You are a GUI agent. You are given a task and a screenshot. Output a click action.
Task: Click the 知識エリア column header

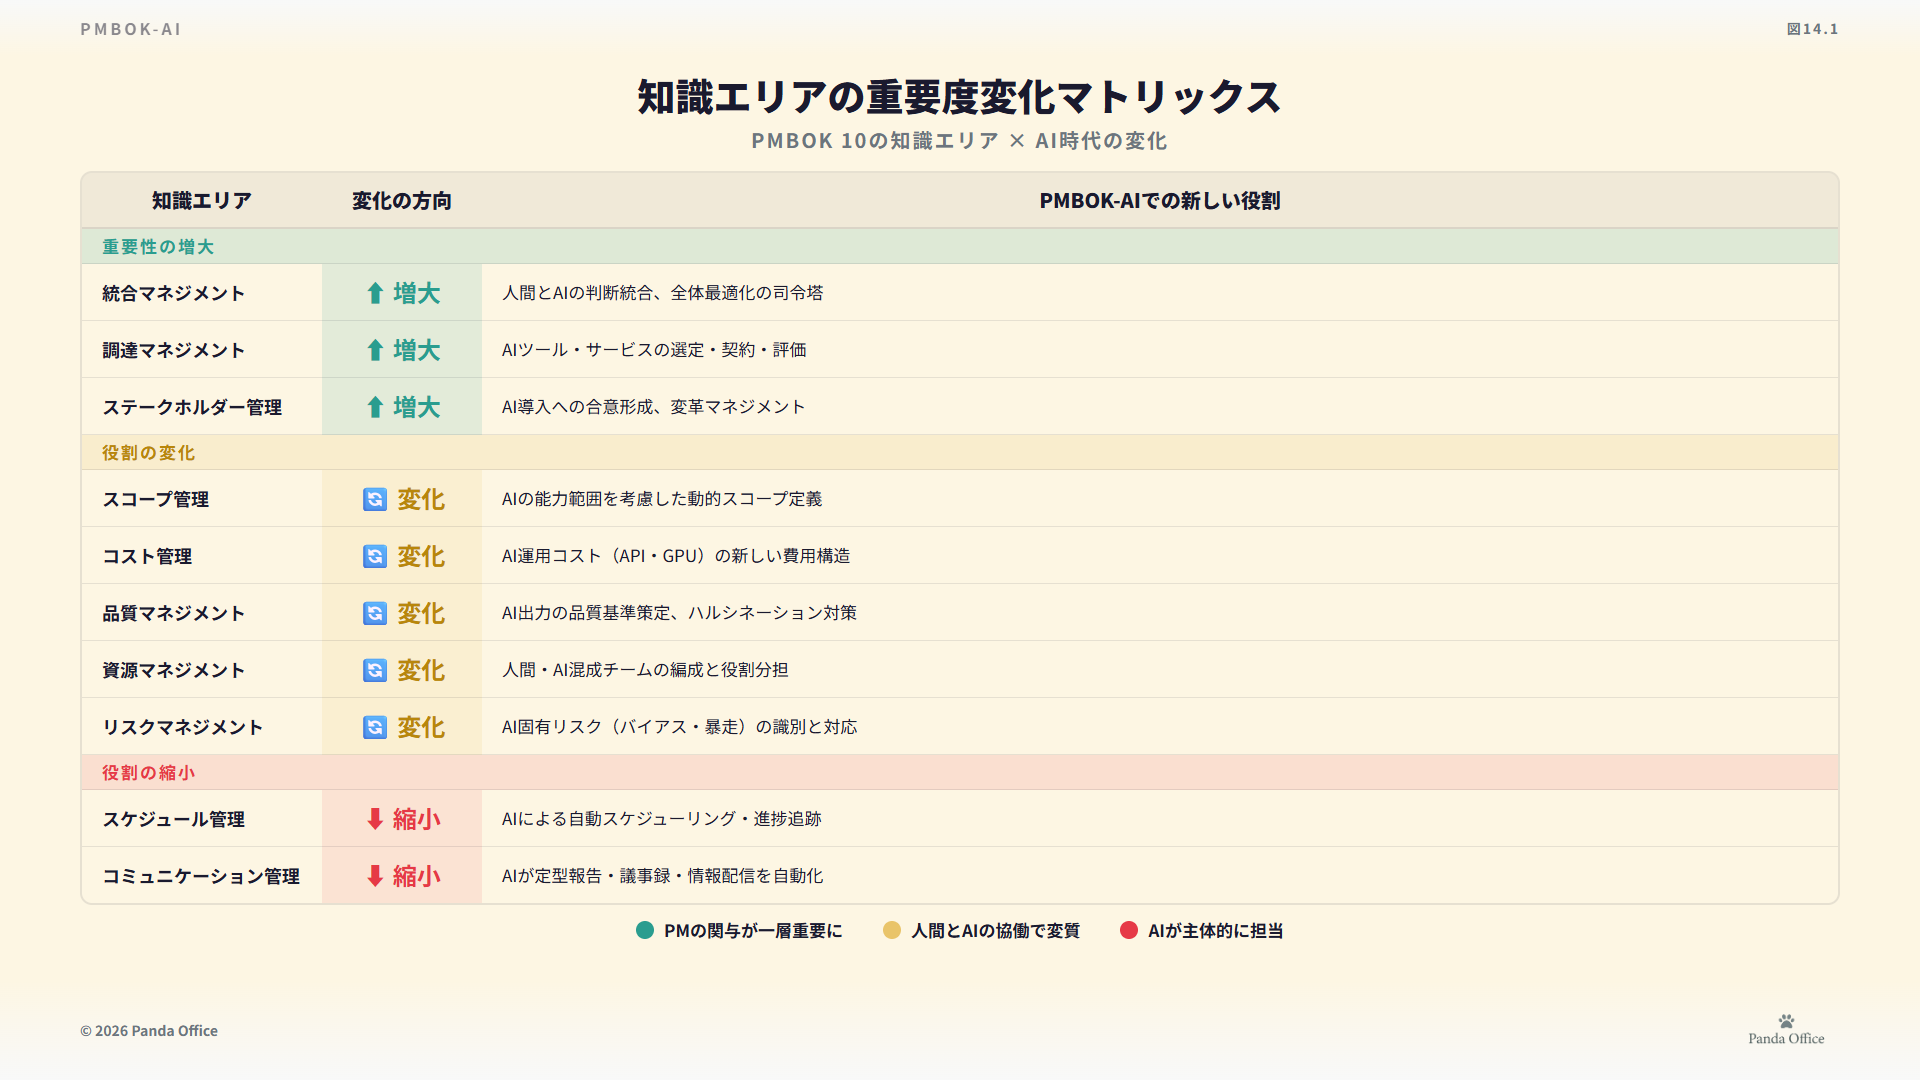[202, 201]
